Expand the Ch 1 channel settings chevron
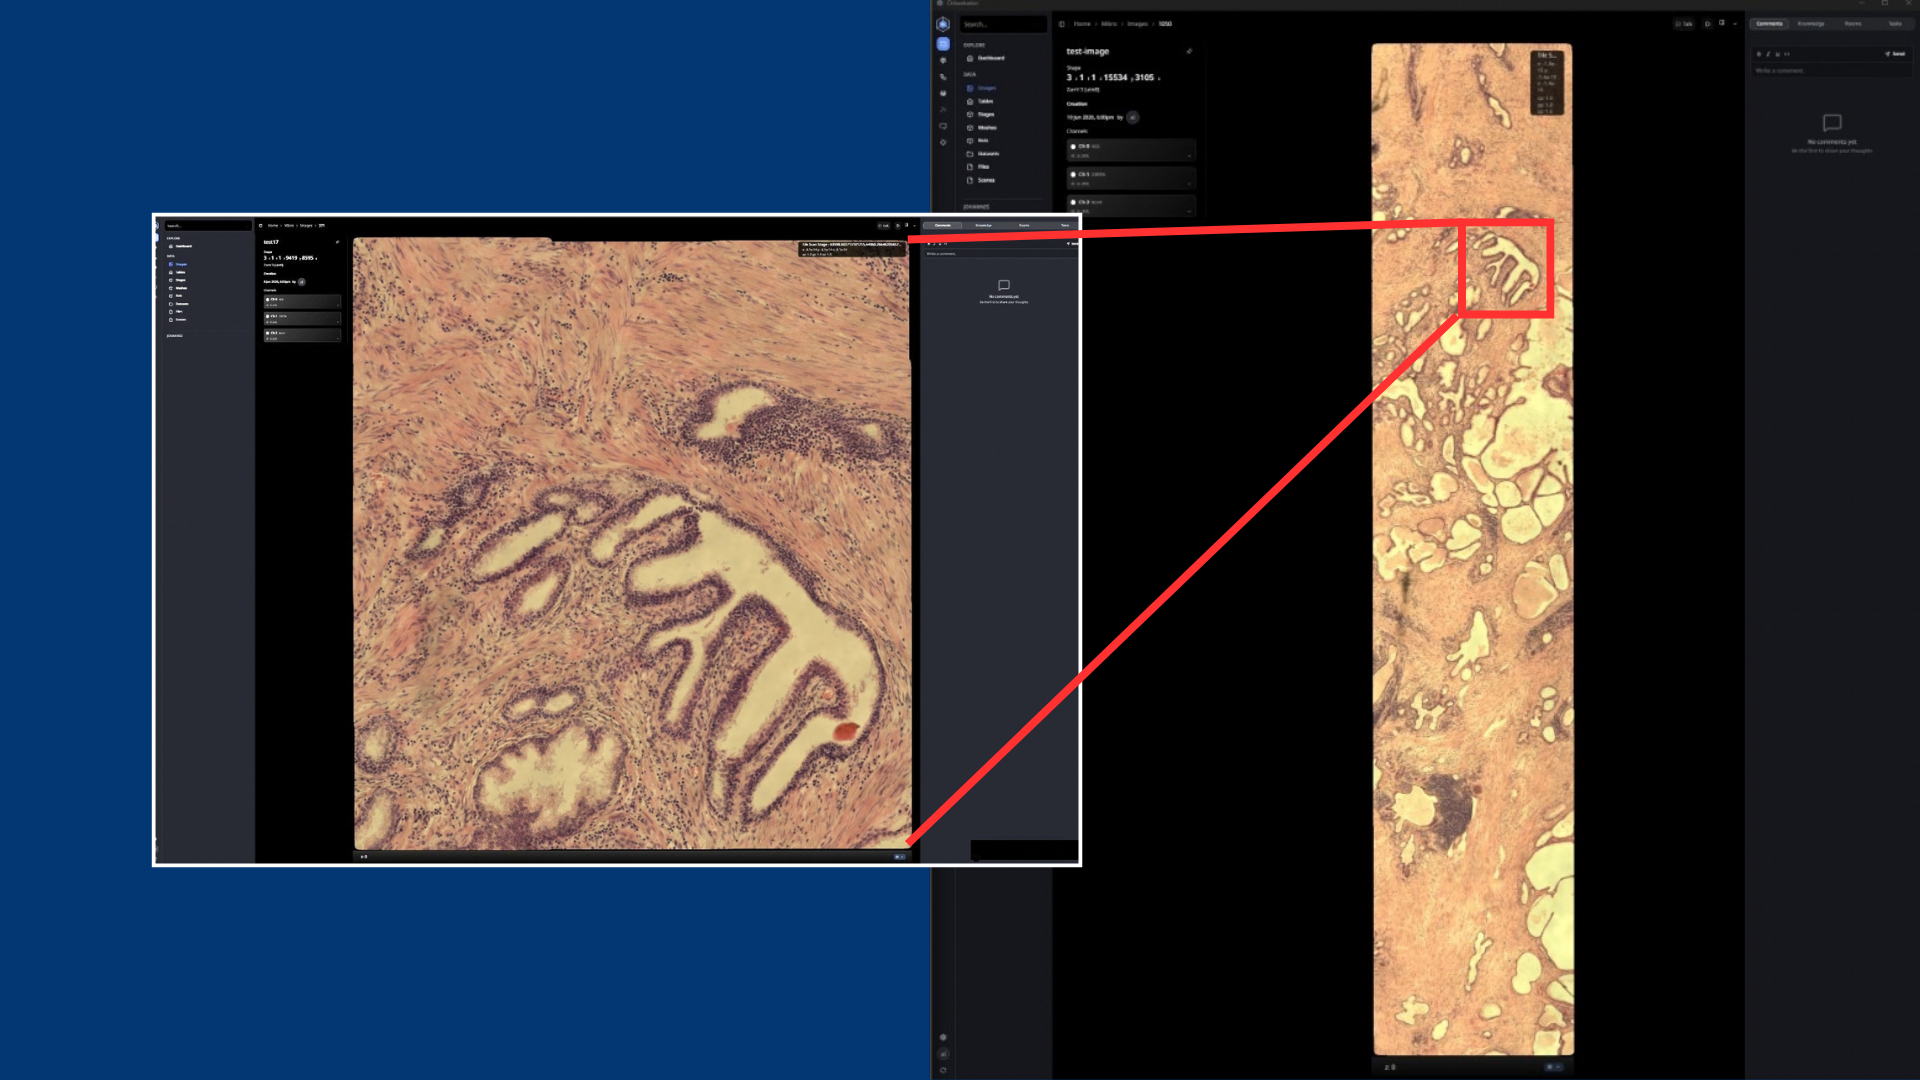 [1189, 184]
